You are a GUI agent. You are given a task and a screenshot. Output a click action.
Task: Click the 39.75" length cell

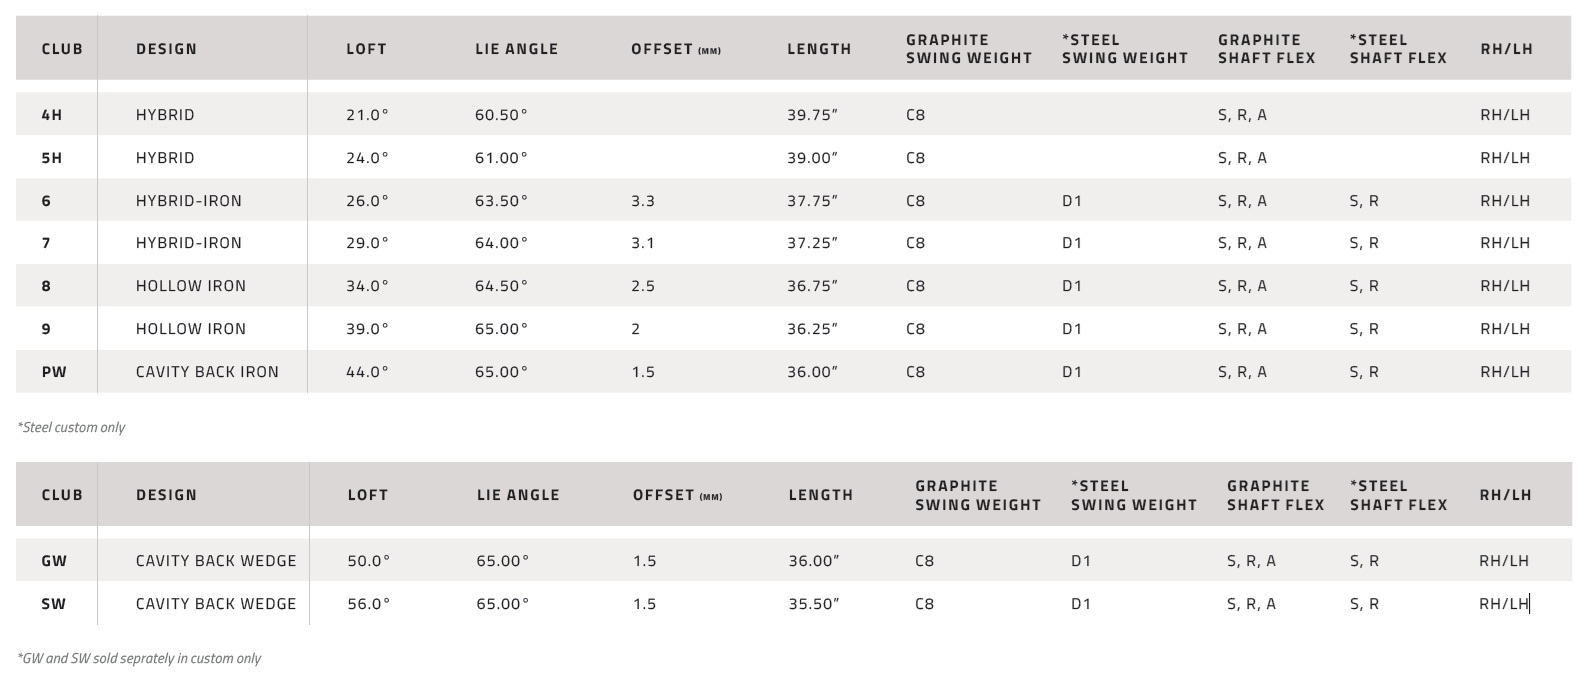(x=812, y=115)
